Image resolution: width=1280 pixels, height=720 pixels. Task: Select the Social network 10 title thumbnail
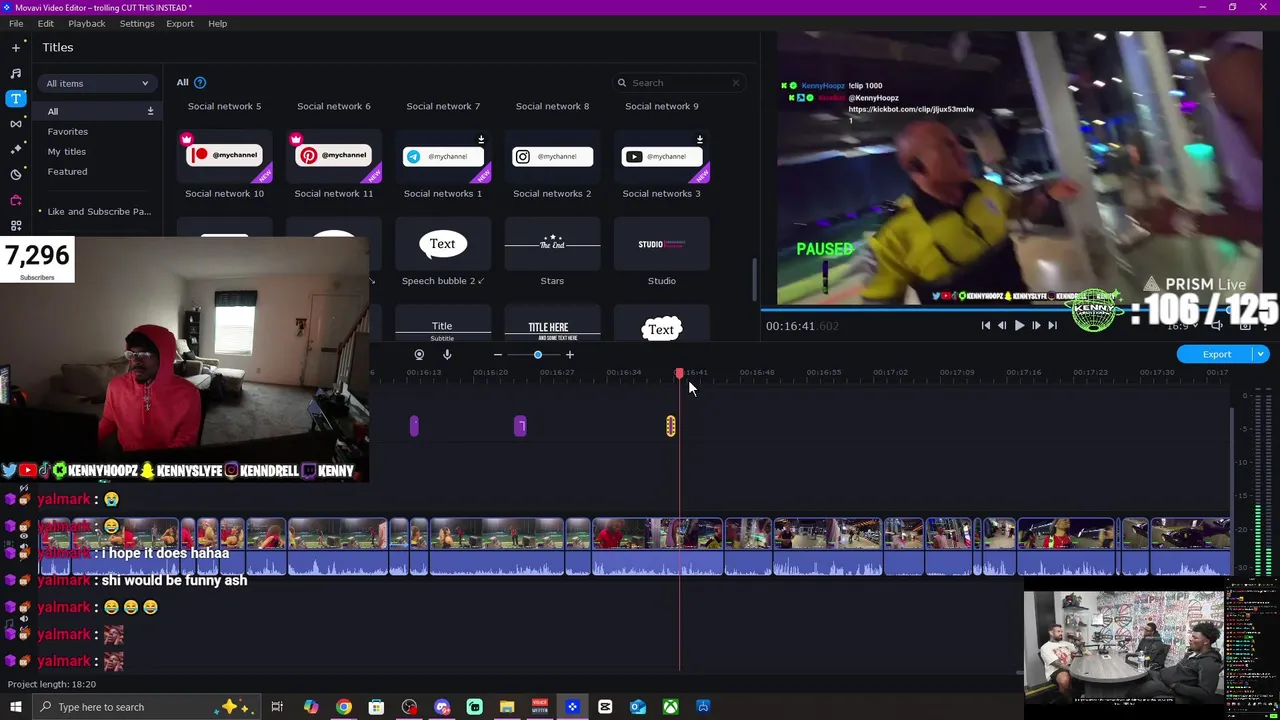(224, 156)
